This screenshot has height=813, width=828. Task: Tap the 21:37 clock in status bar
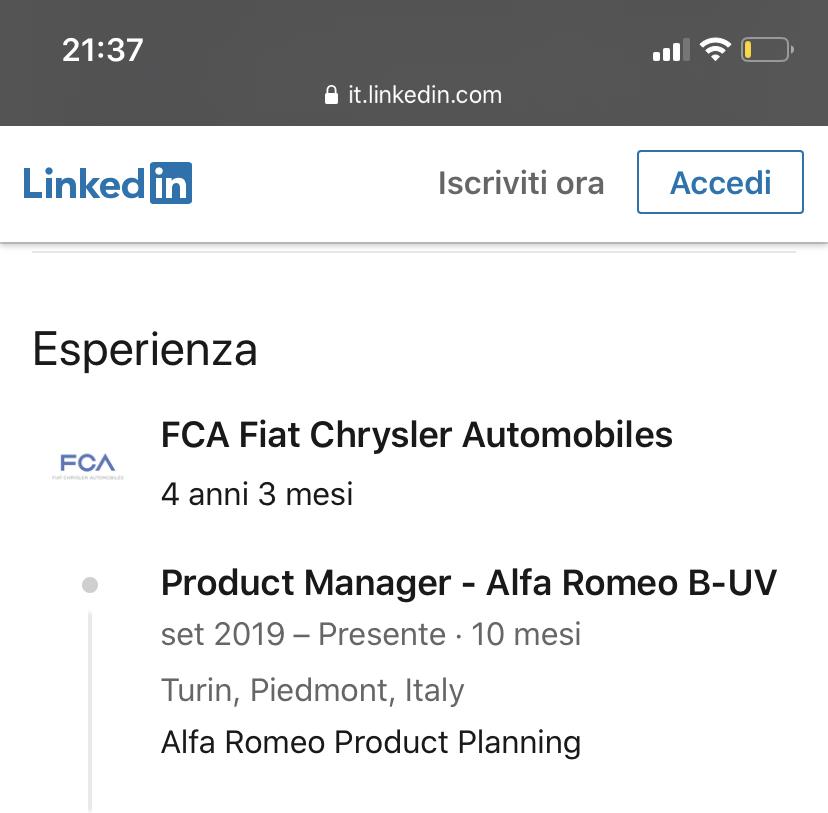coord(102,50)
